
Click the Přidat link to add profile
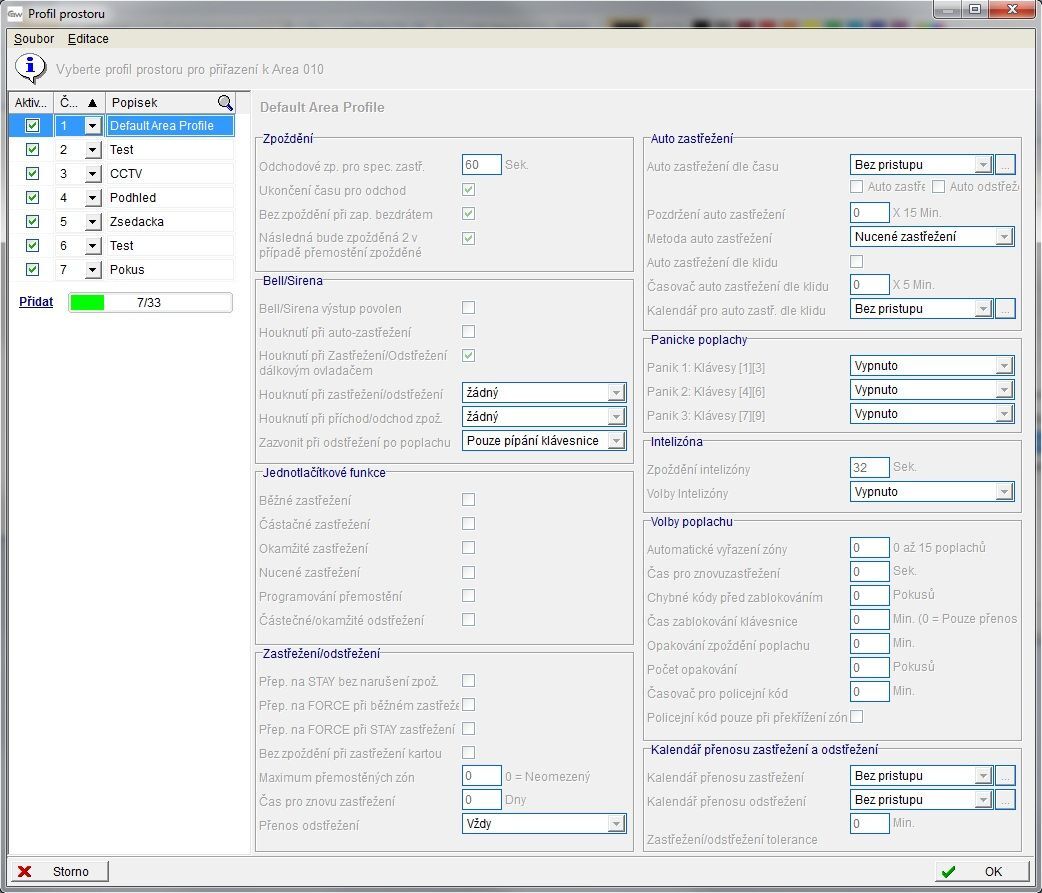click(x=36, y=301)
